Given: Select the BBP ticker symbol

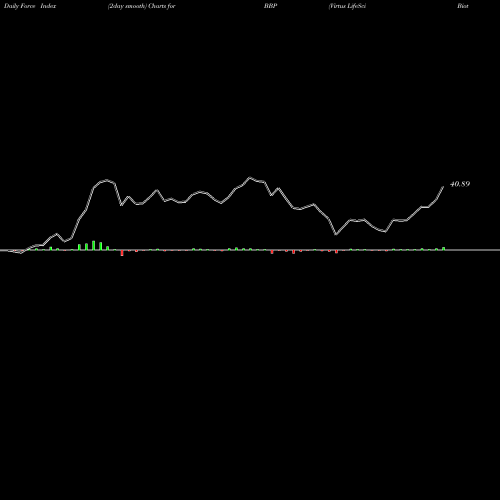Looking at the screenshot, I should click(270, 6).
